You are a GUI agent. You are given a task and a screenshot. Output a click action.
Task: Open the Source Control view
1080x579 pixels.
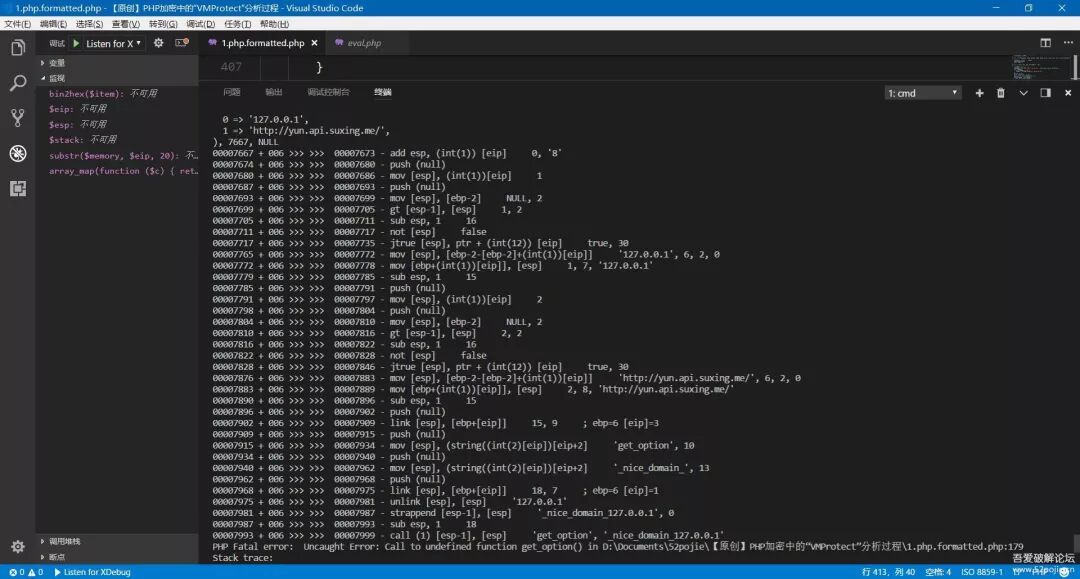18,118
